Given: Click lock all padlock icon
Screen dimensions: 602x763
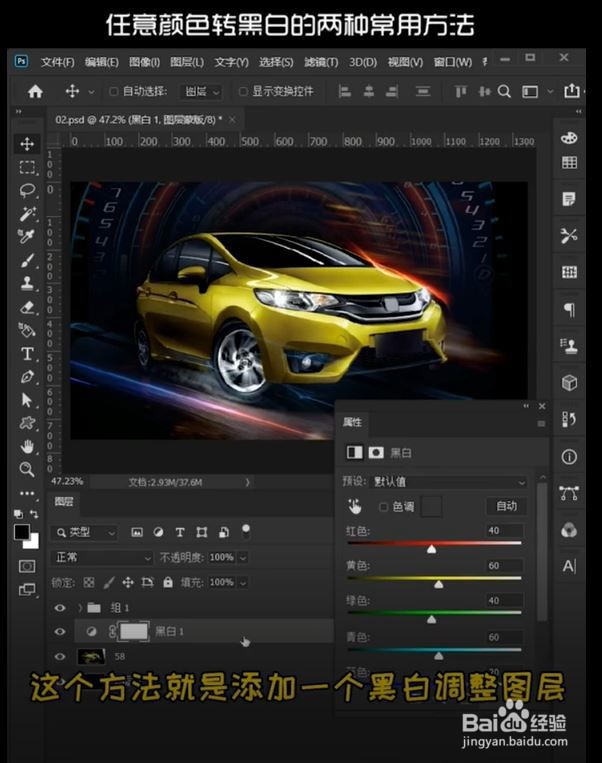Looking at the screenshot, I should (x=168, y=582).
